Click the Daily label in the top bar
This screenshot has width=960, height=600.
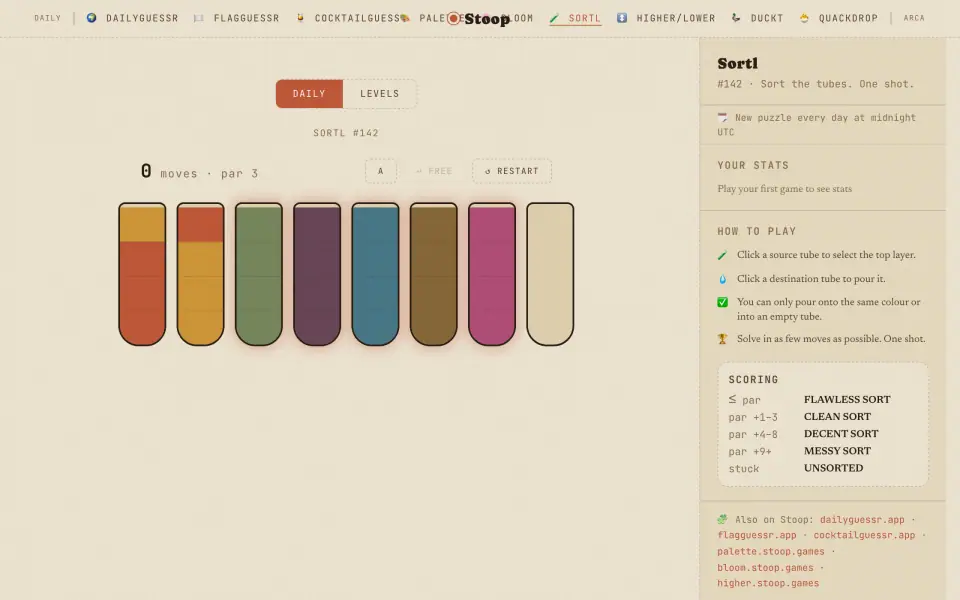(x=47, y=18)
